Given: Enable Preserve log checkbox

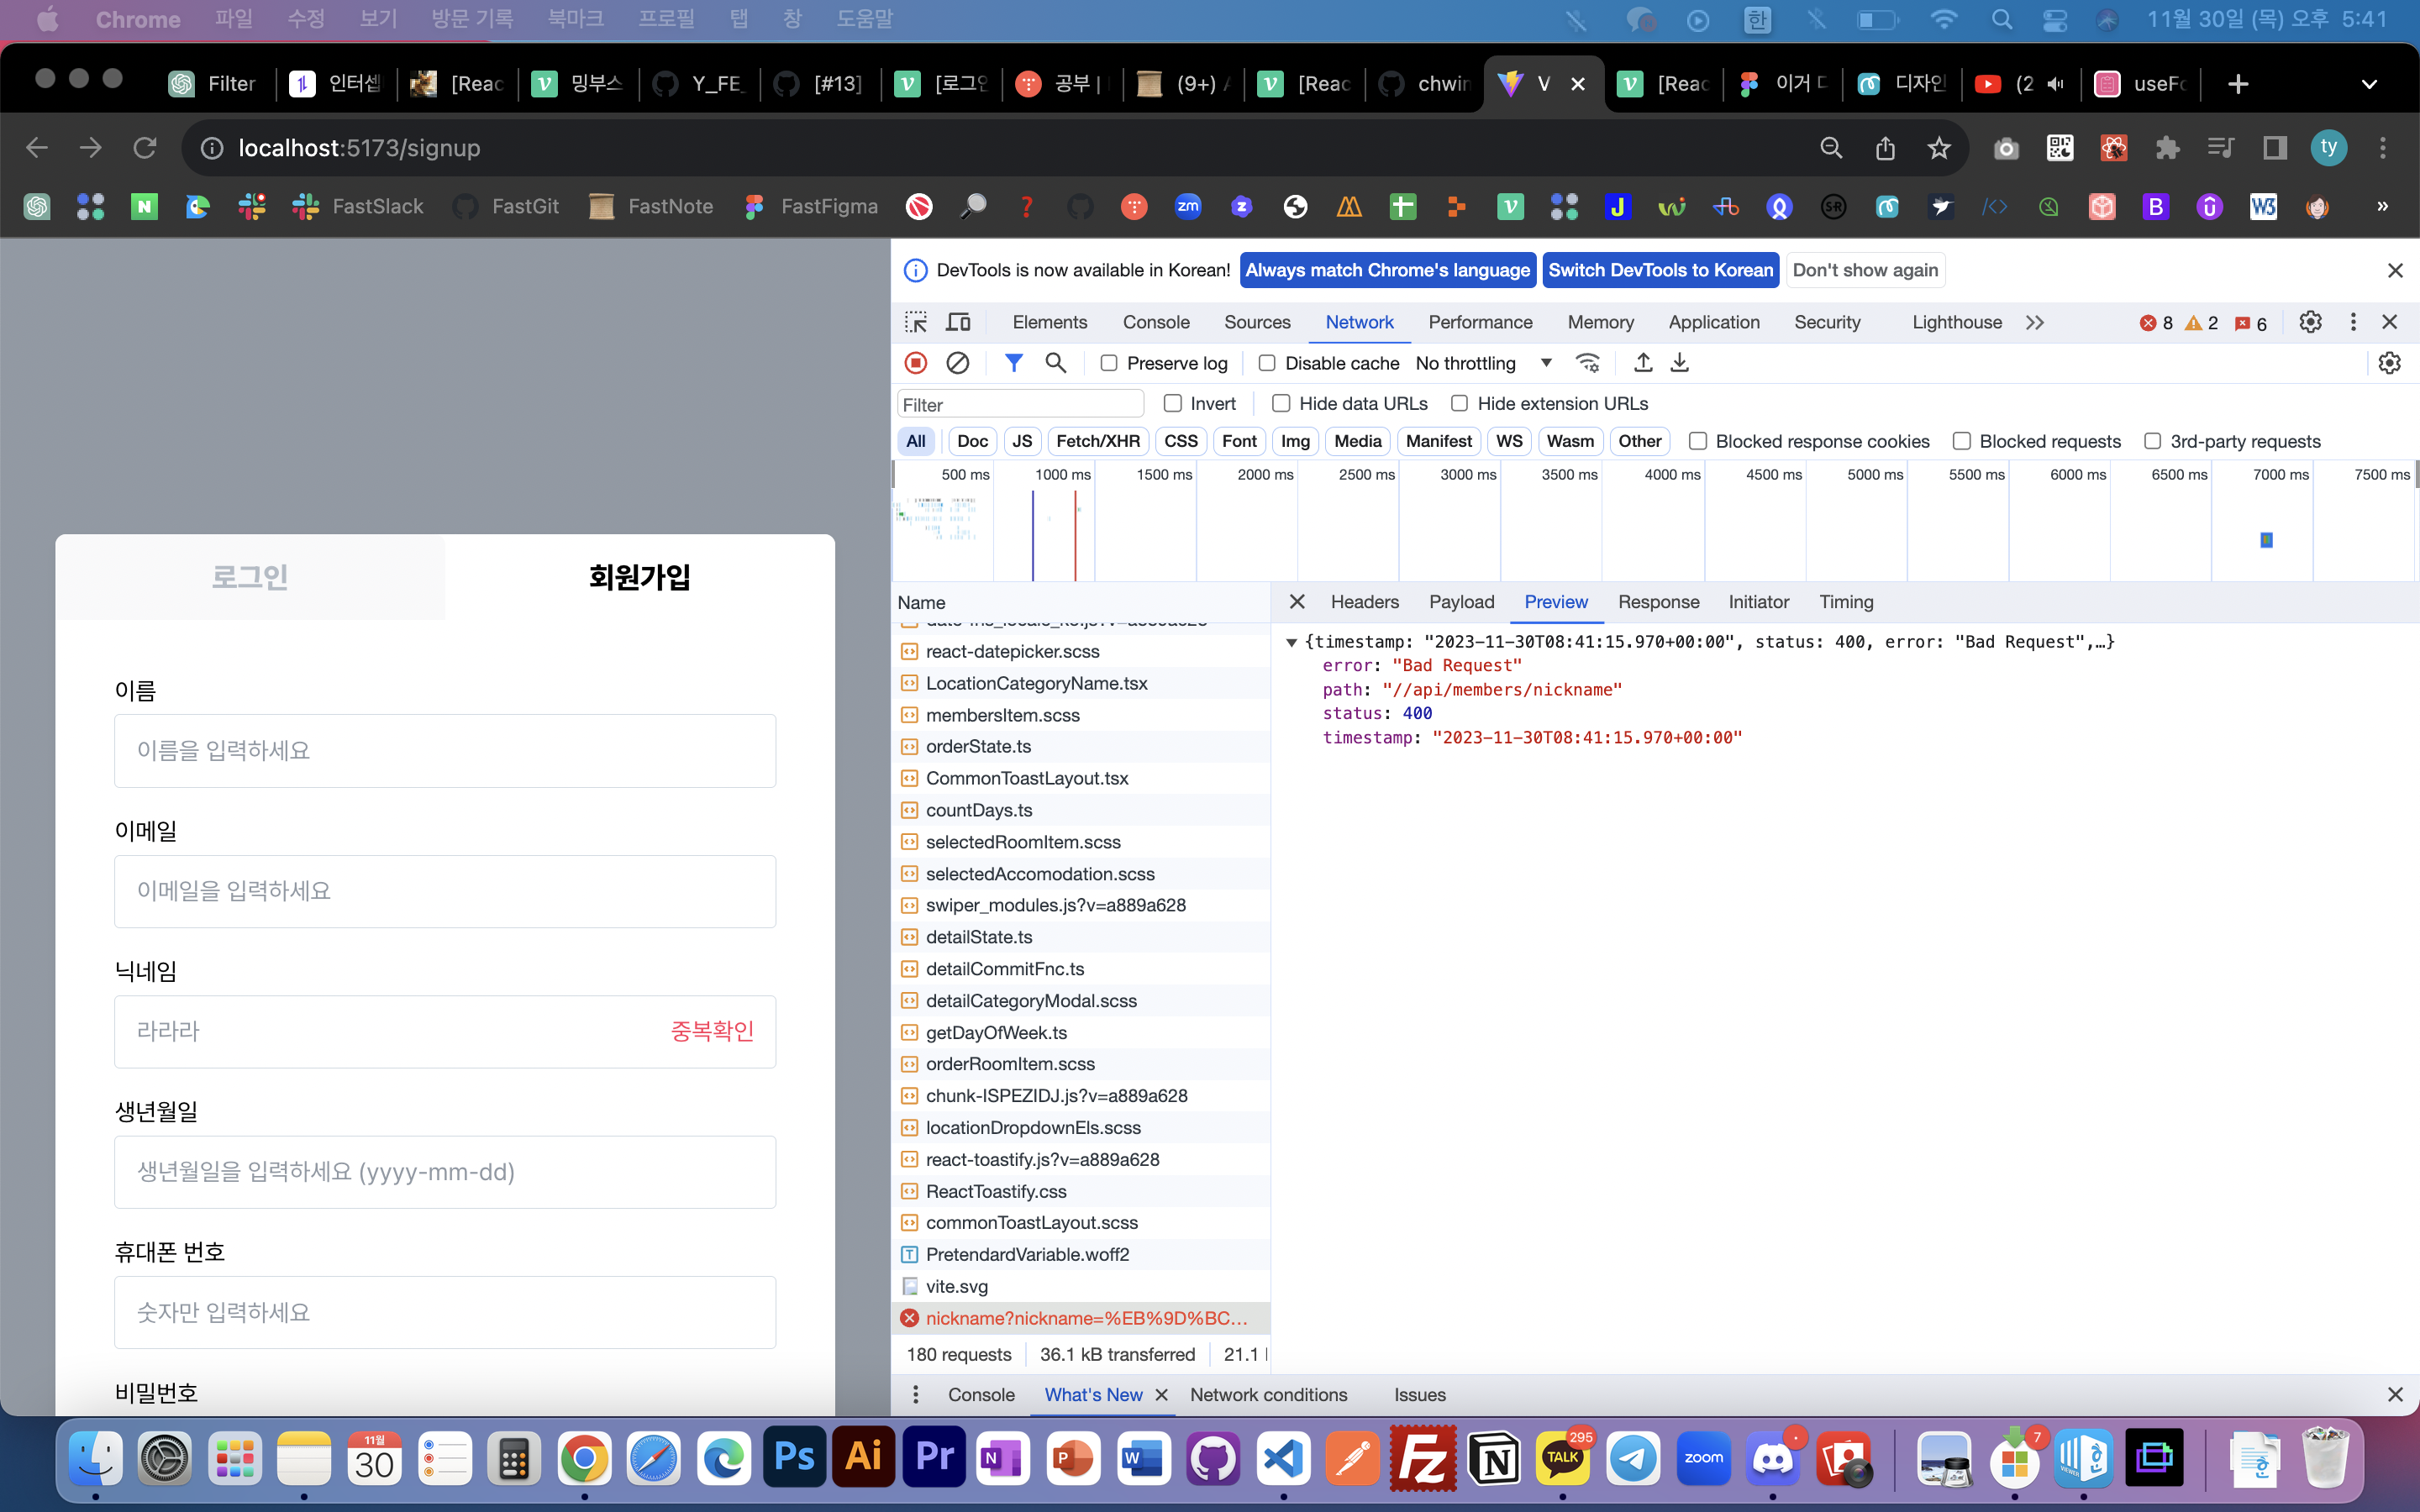Looking at the screenshot, I should 1108,363.
